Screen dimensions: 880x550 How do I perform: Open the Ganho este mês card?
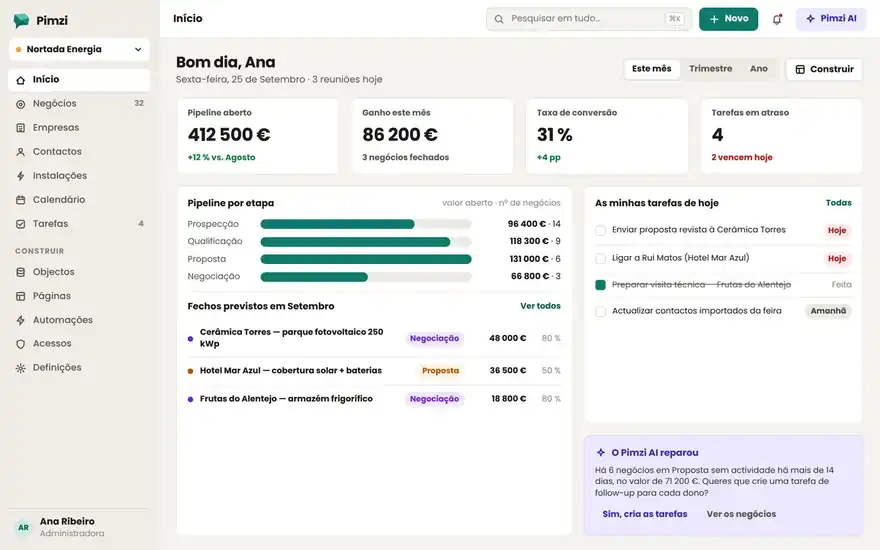[x=432, y=136]
